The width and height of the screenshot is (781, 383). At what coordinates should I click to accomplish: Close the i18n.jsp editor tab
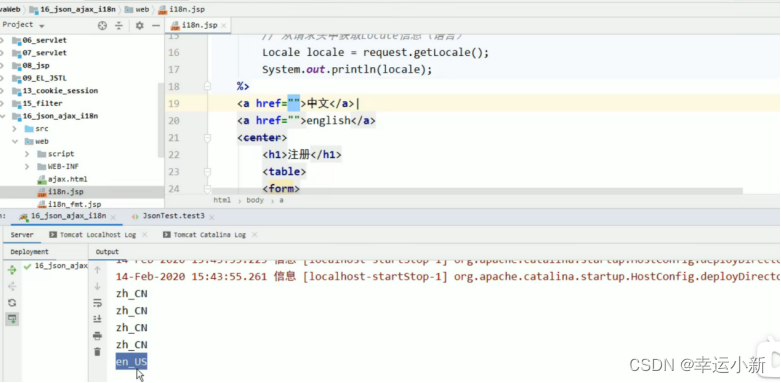[224, 25]
